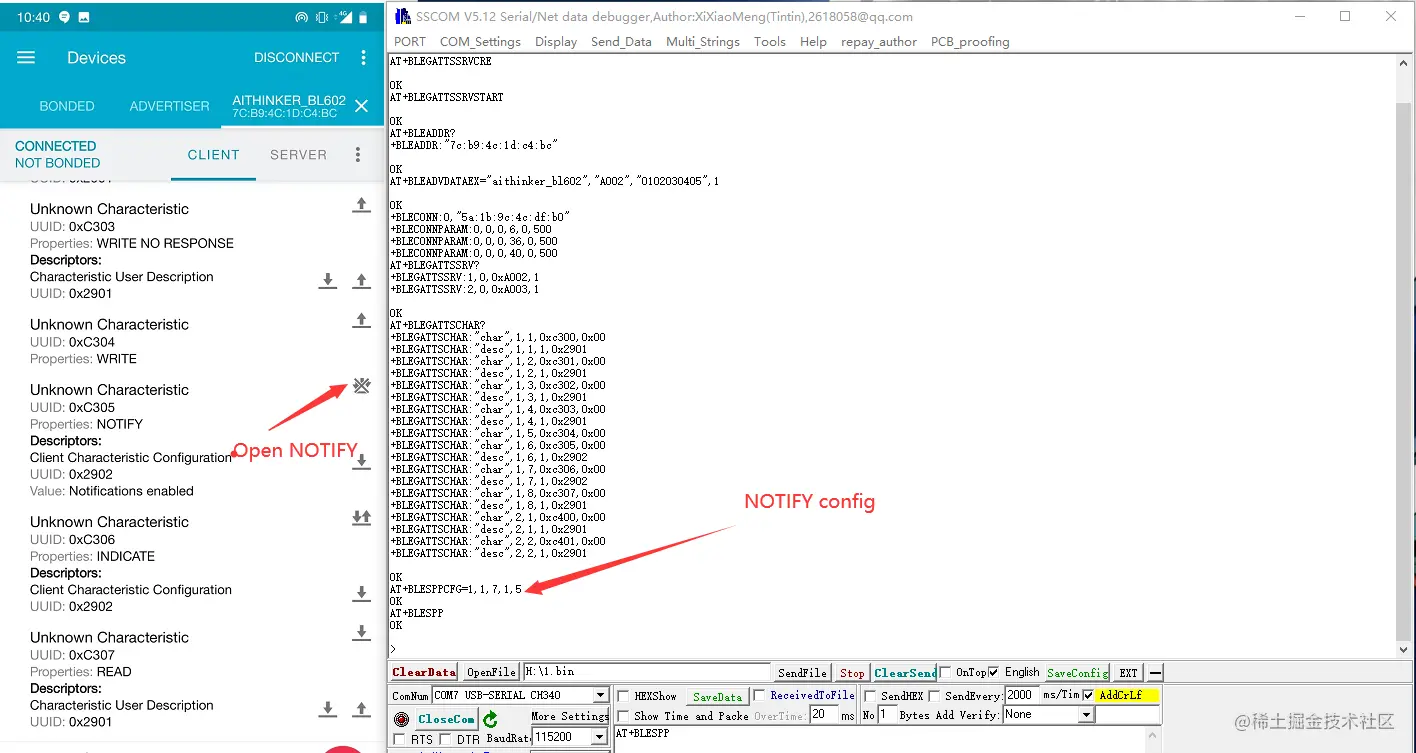Open the COM_Settings menu
Image resolution: width=1416 pixels, height=753 pixels.
pos(480,42)
